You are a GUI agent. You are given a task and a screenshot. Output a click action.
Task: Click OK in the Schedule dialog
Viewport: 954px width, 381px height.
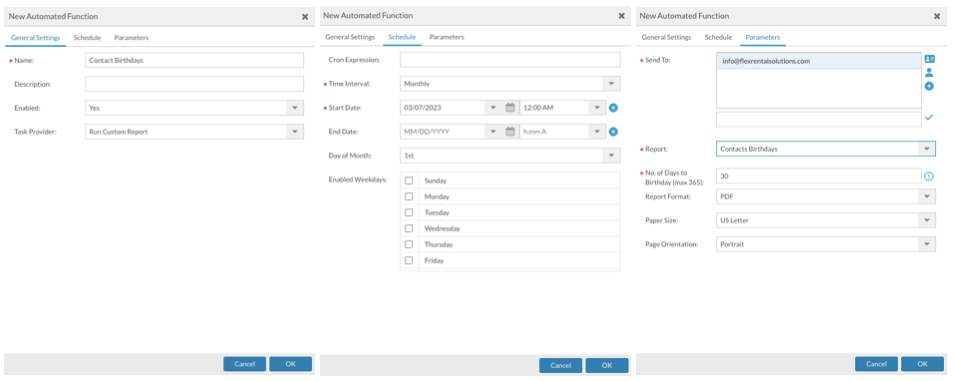coord(607,366)
